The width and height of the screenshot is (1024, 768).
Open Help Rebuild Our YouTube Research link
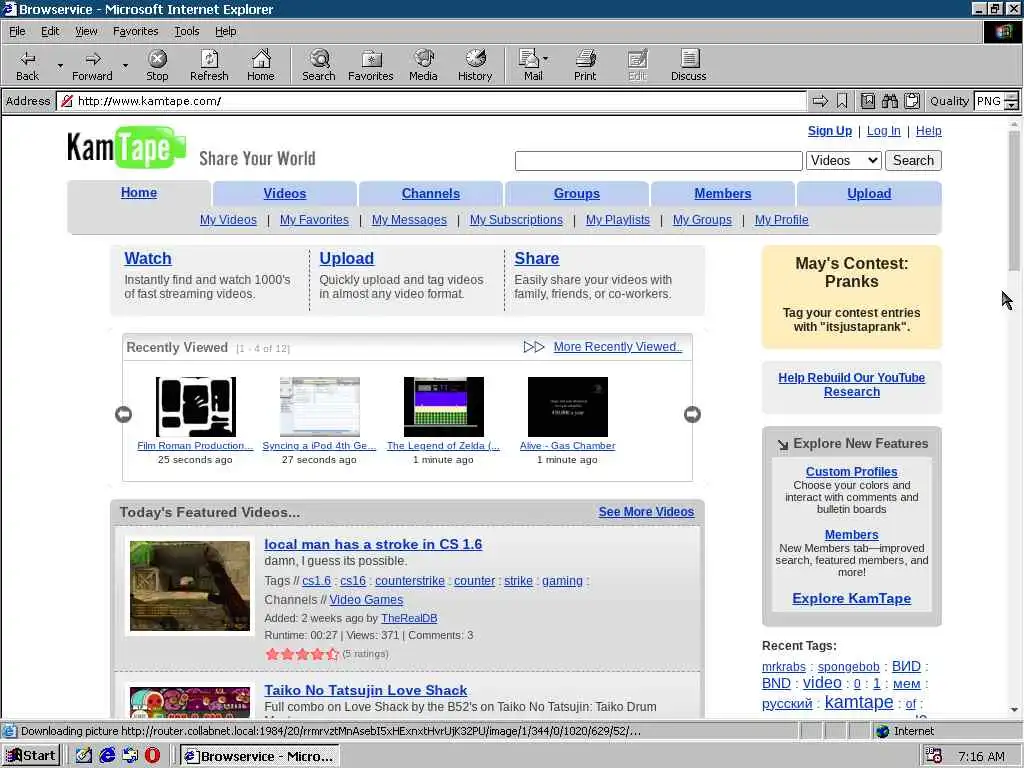click(852, 385)
